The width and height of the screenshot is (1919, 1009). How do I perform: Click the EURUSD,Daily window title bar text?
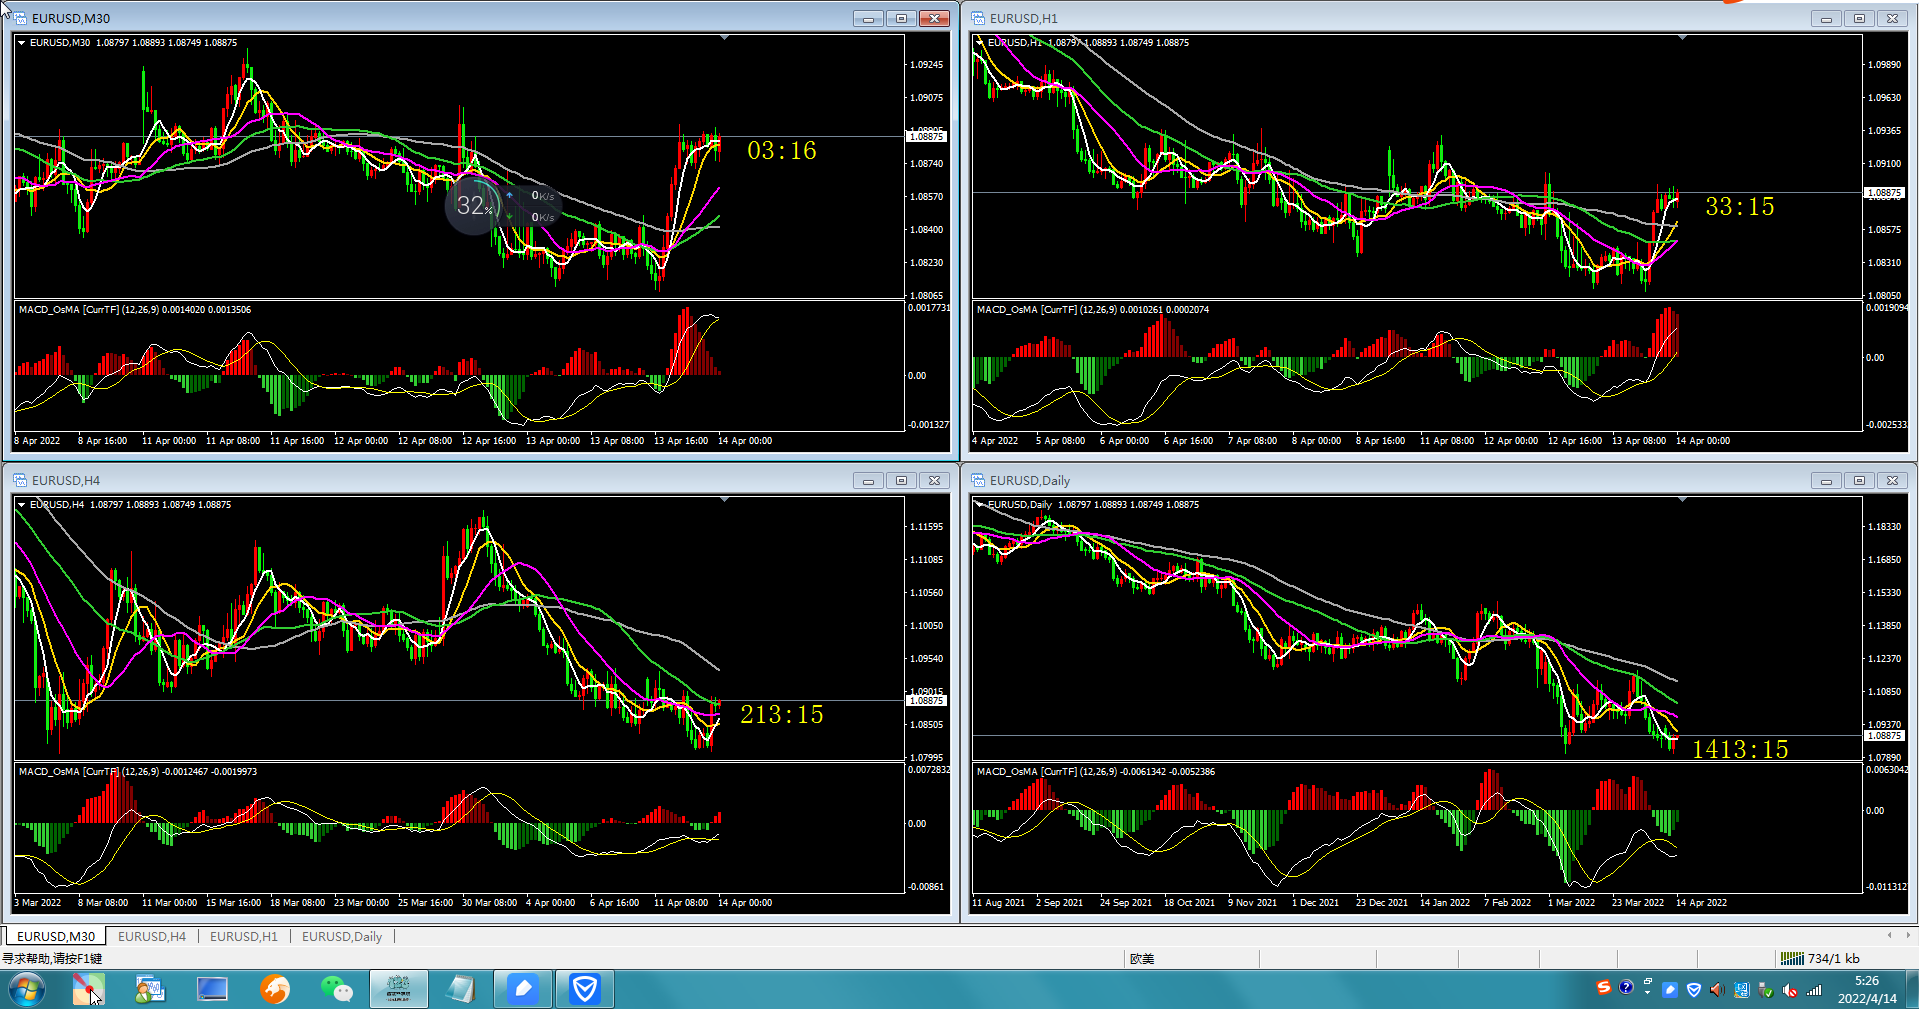pyautogui.click(x=1030, y=480)
